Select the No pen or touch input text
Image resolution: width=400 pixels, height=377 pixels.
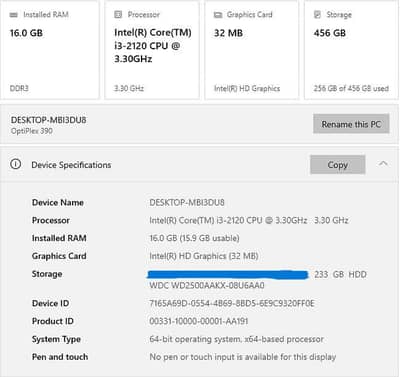[x=243, y=357]
